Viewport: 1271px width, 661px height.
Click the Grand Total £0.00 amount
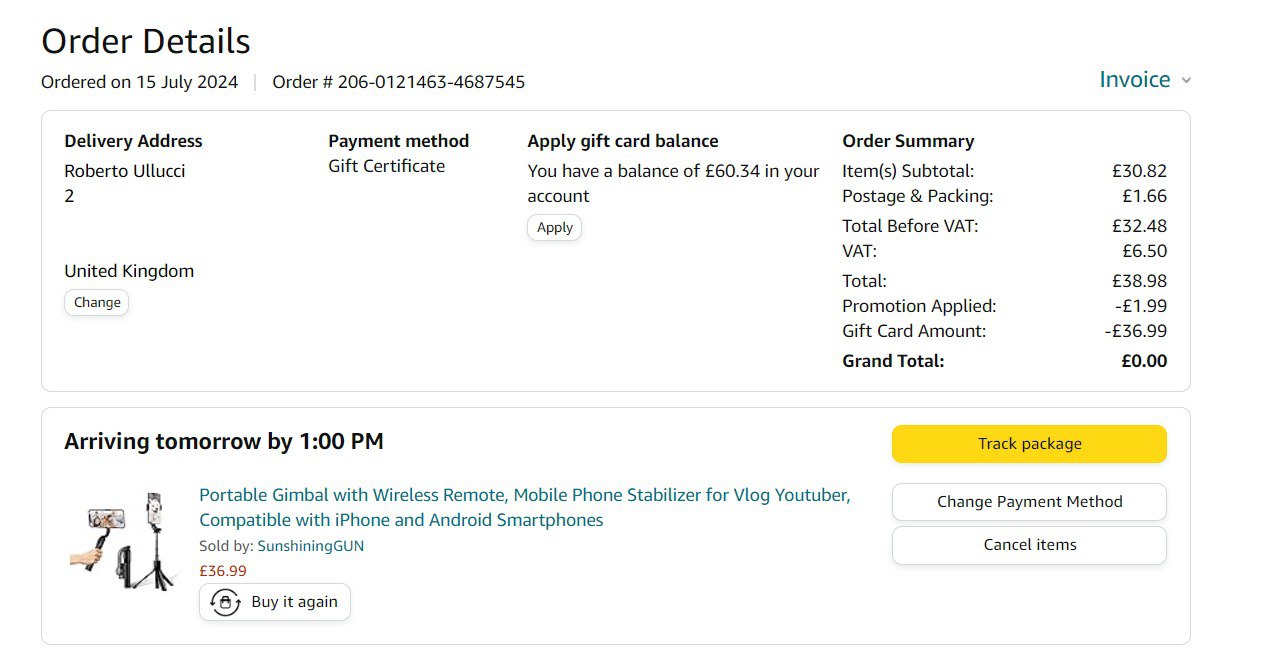pyautogui.click(x=1143, y=361)
